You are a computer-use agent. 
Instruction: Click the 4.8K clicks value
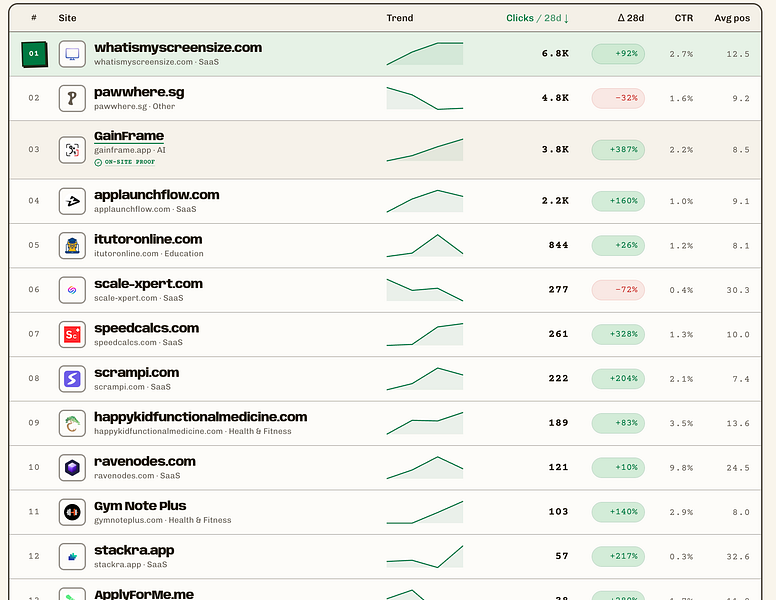[x=555, y=98]
